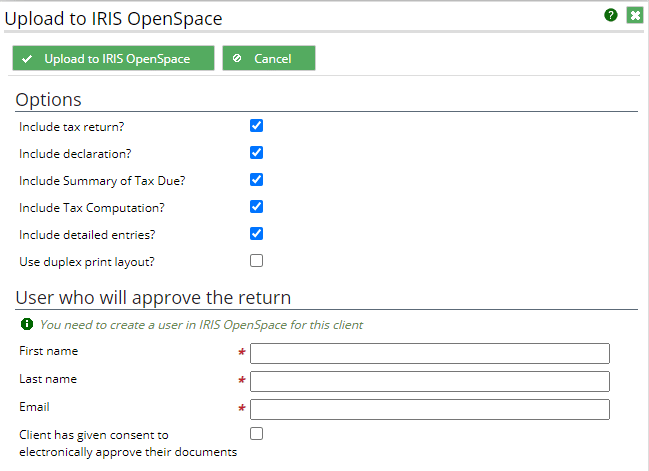649x471 pixels.
Task: Tick the client consent checkbox
Action: pyautogui.click(x=256, y=434)
